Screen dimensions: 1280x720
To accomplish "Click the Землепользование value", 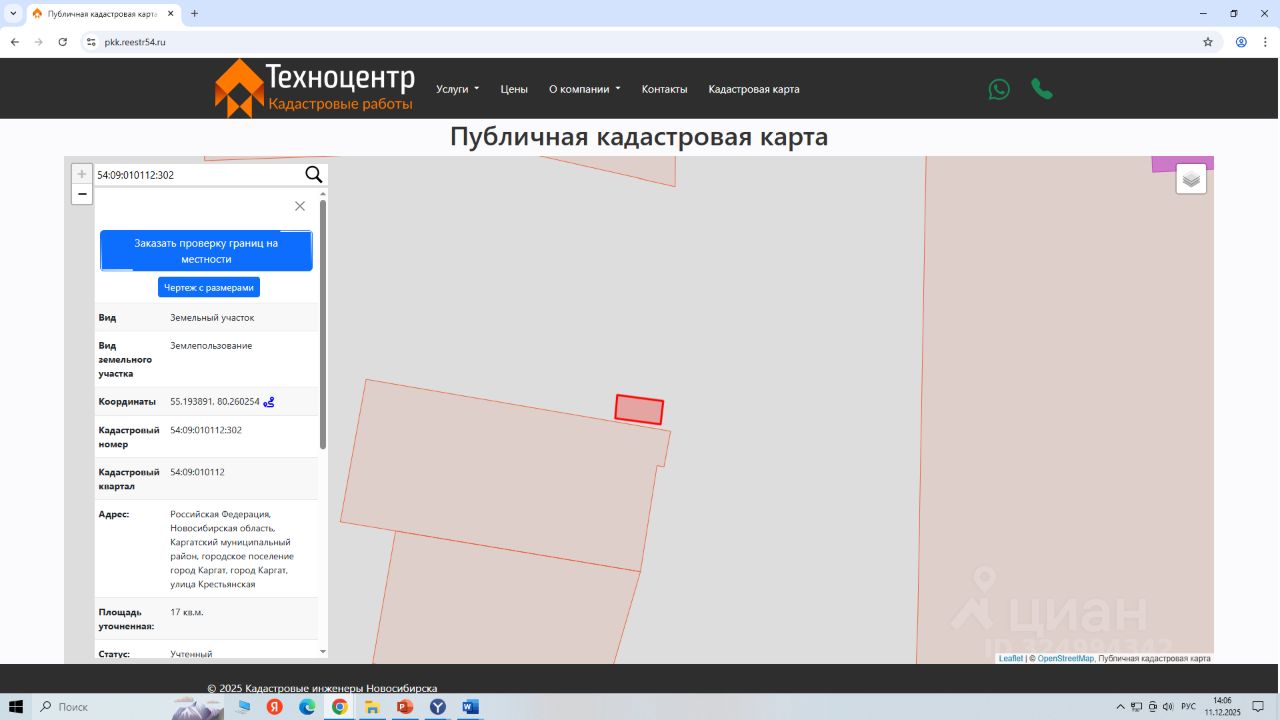I will click(211, 346).
